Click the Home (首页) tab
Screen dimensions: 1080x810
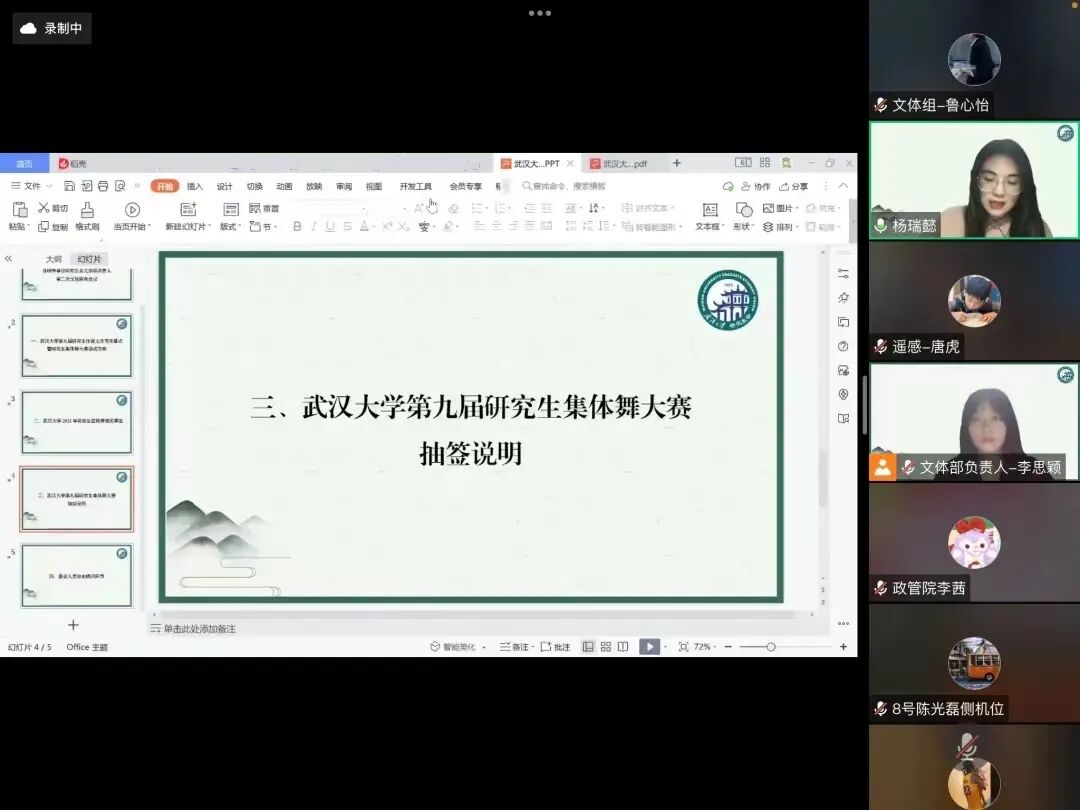[24, 164]
